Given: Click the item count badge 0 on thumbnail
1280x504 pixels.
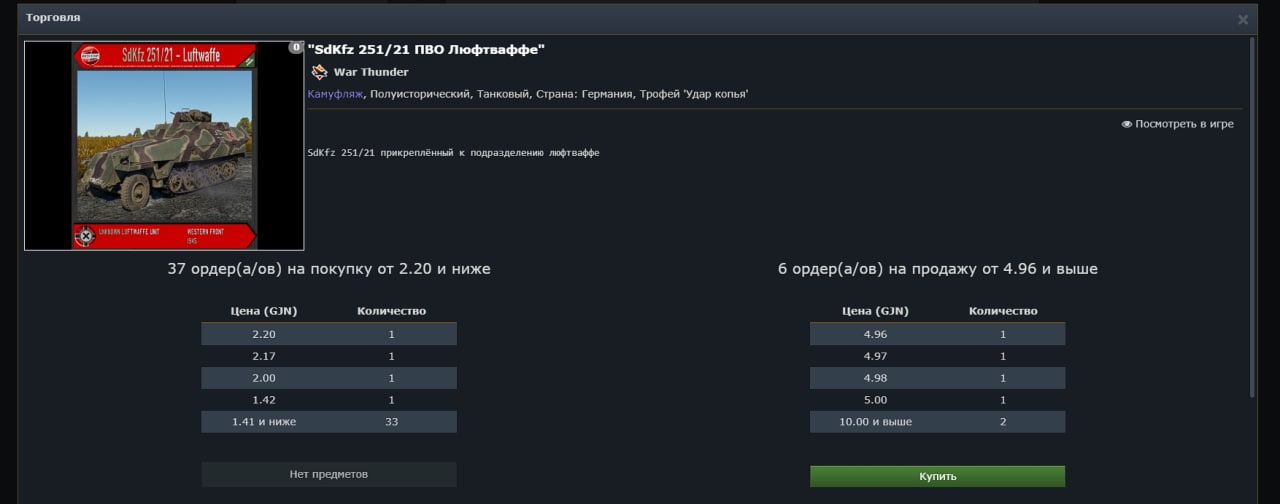Looking at the screenshot, I should [296, 47].
